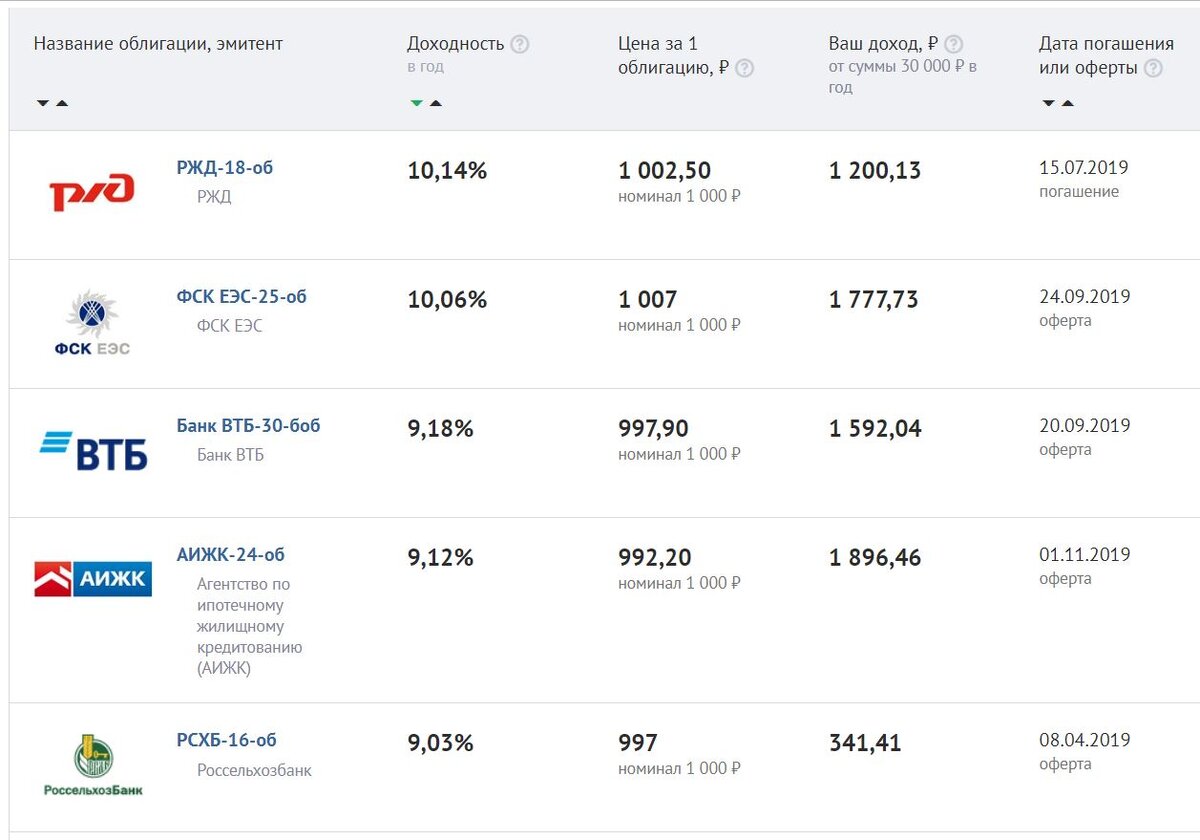Image resolution: width=1200 pixels, height=840 pixels.
Task: Click the date 08.04.2019
Action: click(x=1085, y=741)
